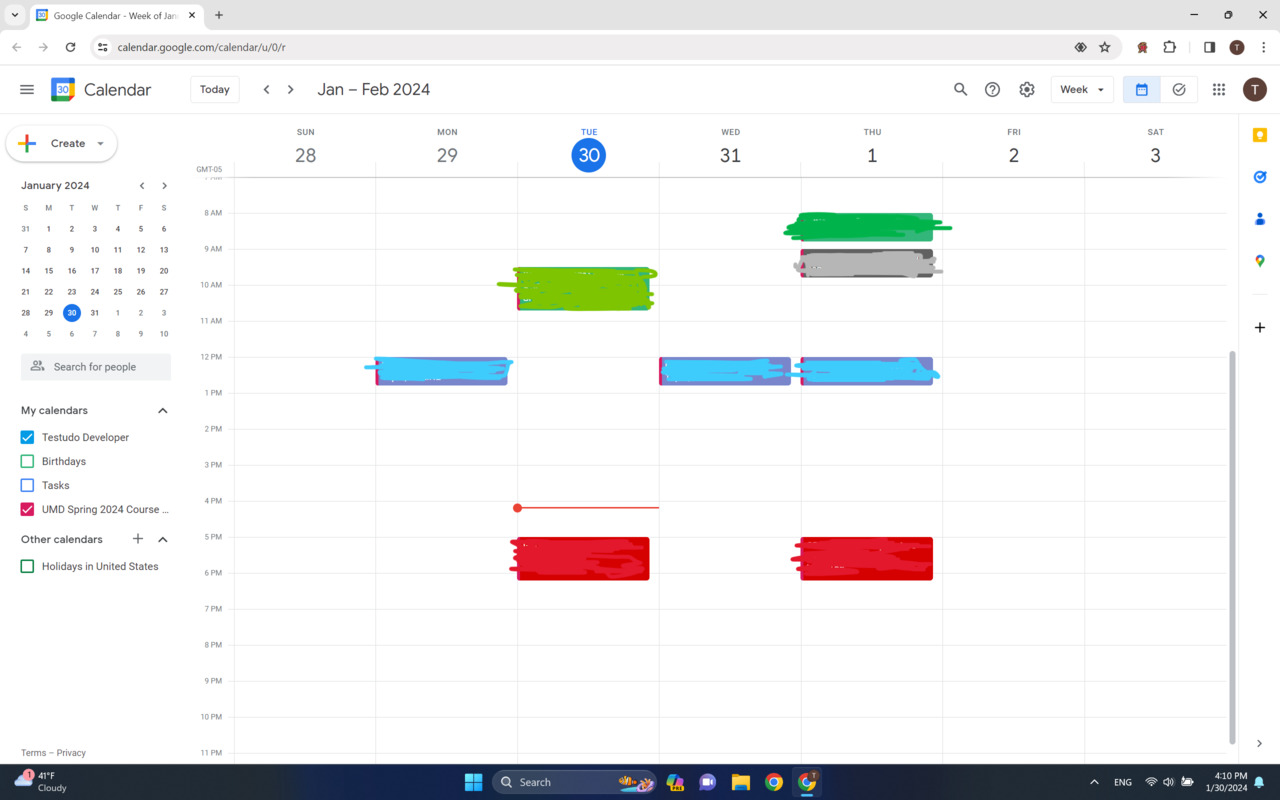
Task: Open the Privacy link
Action: 70,752
